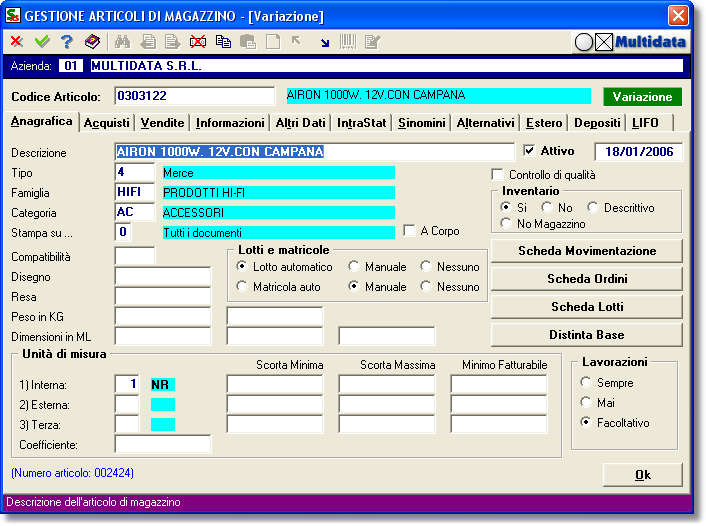Select Inventario Si radio button
Image resolution: width=706 pixels, height=526 pixels.
tap(506, 207)
